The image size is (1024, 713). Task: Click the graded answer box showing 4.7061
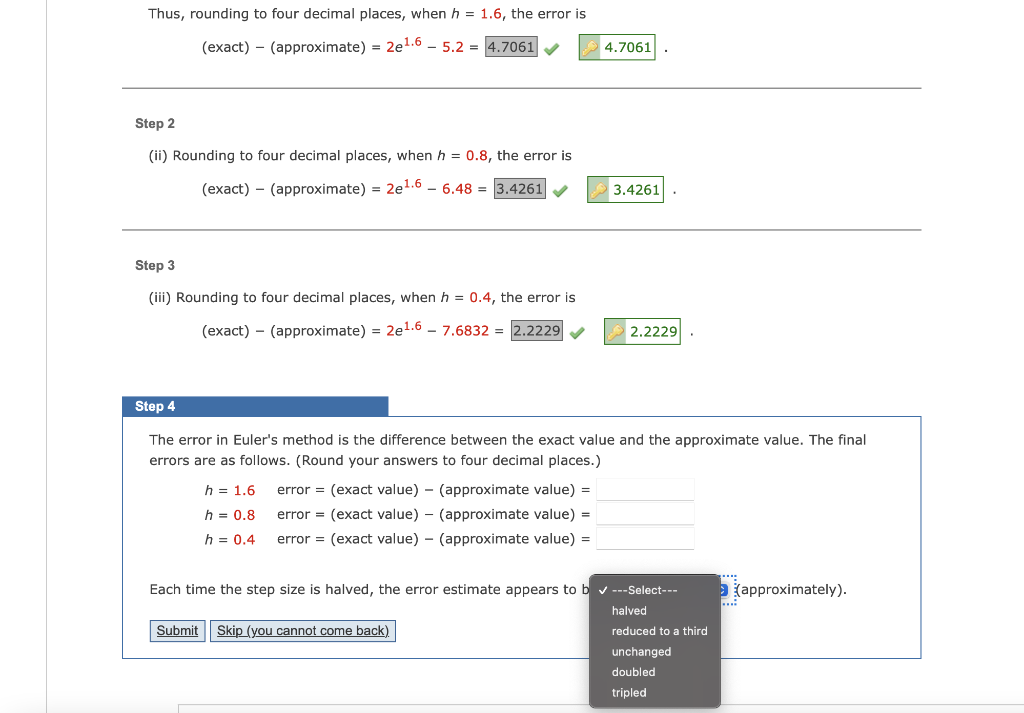[511, 46]
